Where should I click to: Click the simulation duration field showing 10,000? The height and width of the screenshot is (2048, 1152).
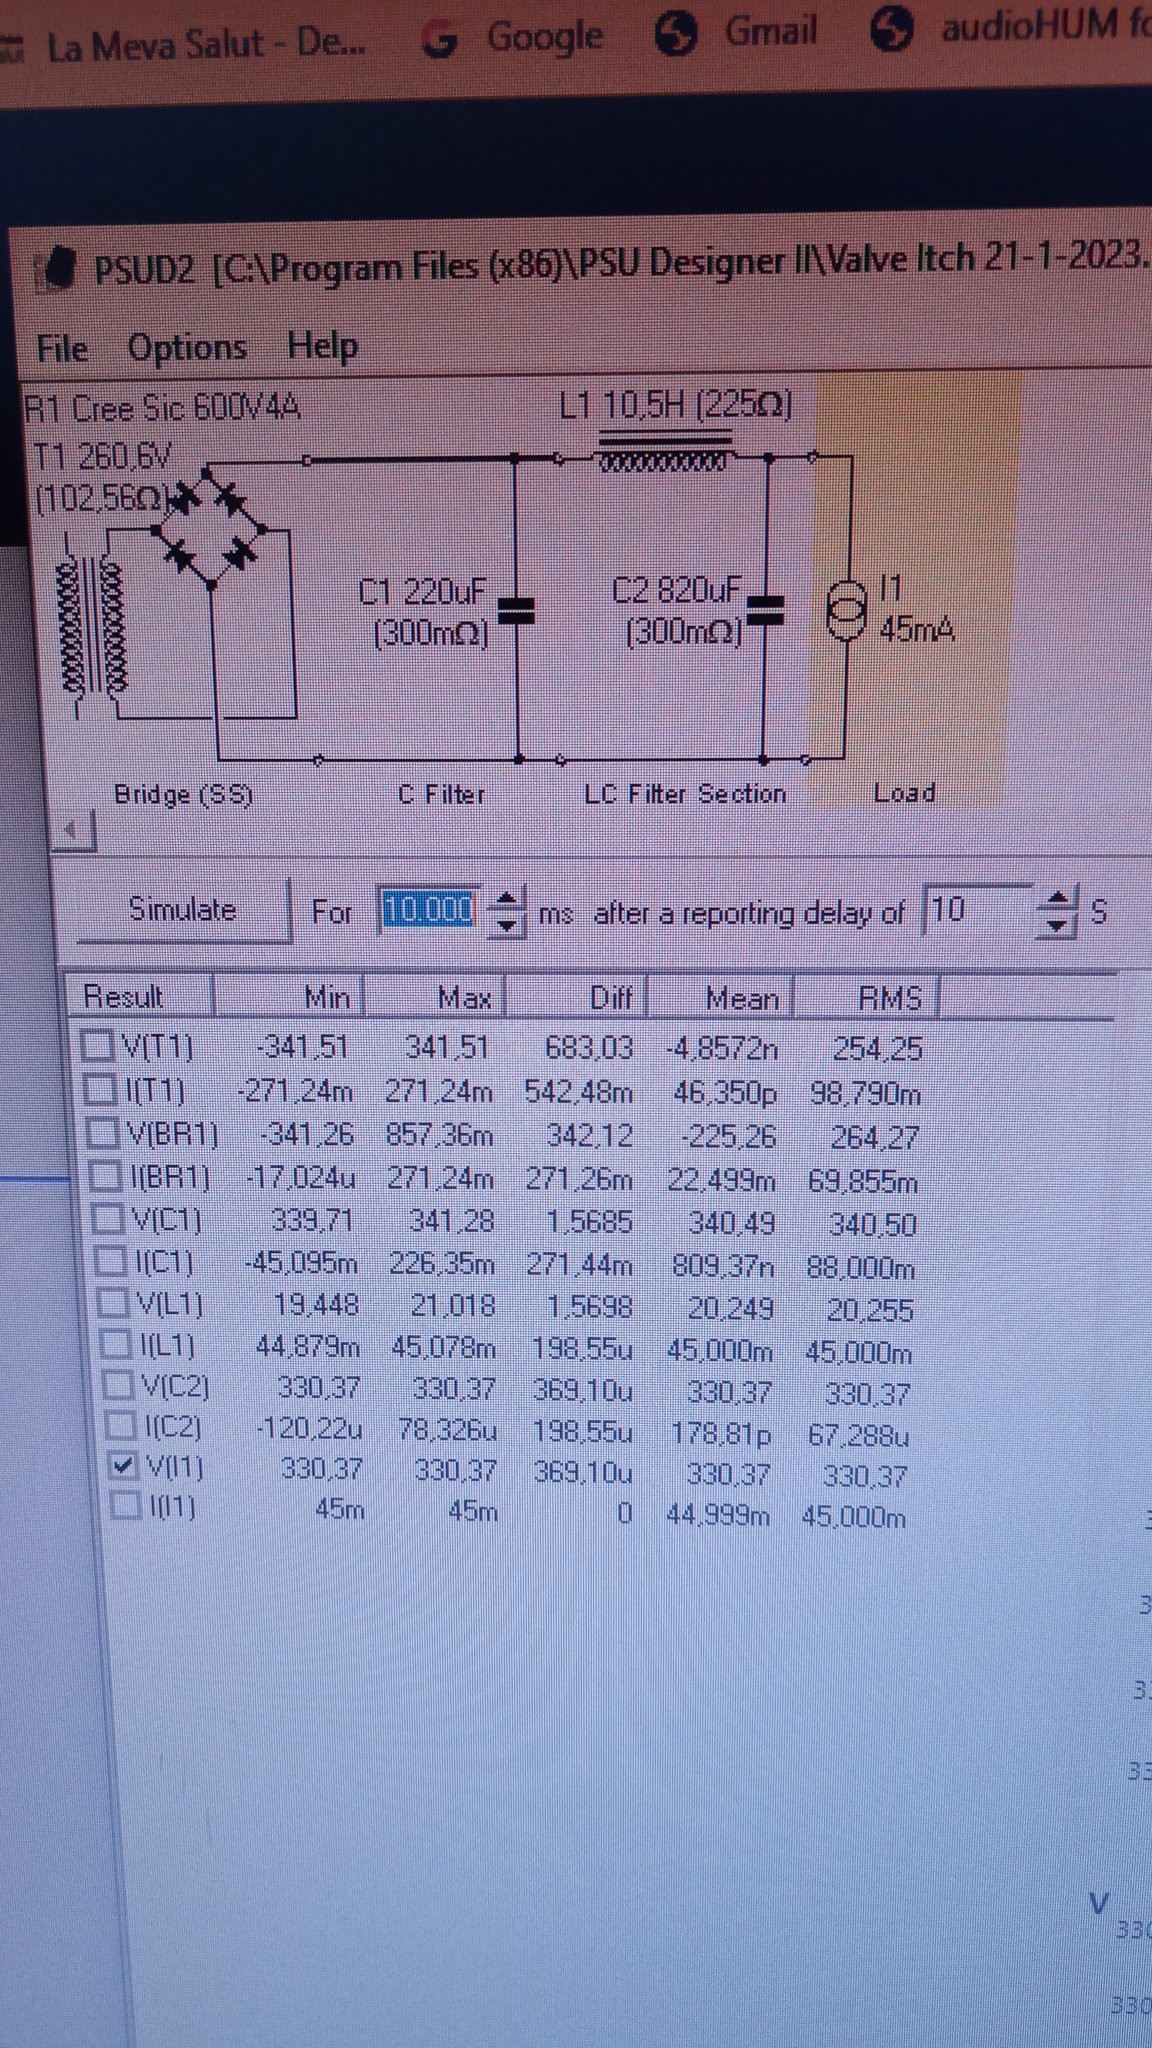tap(429, 910)
